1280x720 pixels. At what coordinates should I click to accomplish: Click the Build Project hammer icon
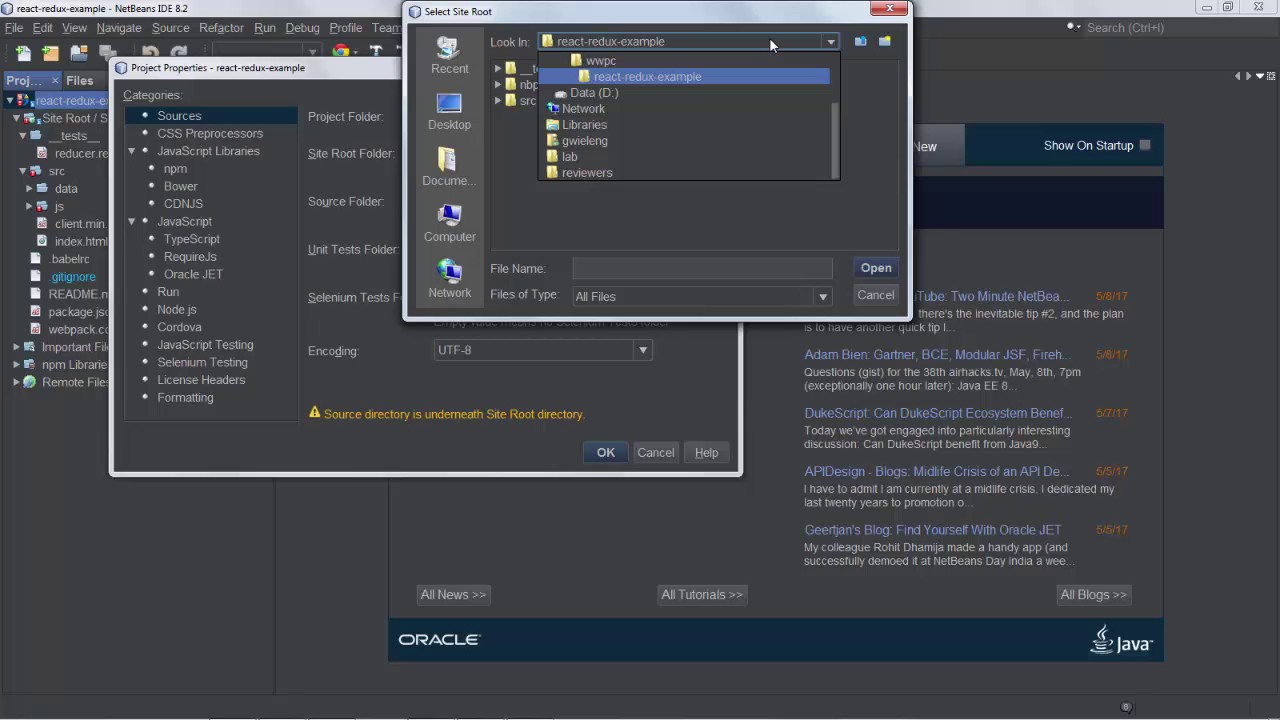coord(376,52)
